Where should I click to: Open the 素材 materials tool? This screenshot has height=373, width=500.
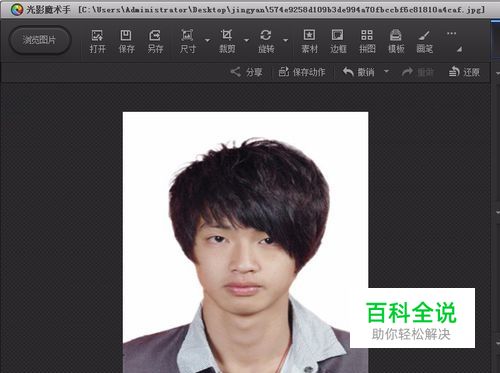tap(309, 41)
